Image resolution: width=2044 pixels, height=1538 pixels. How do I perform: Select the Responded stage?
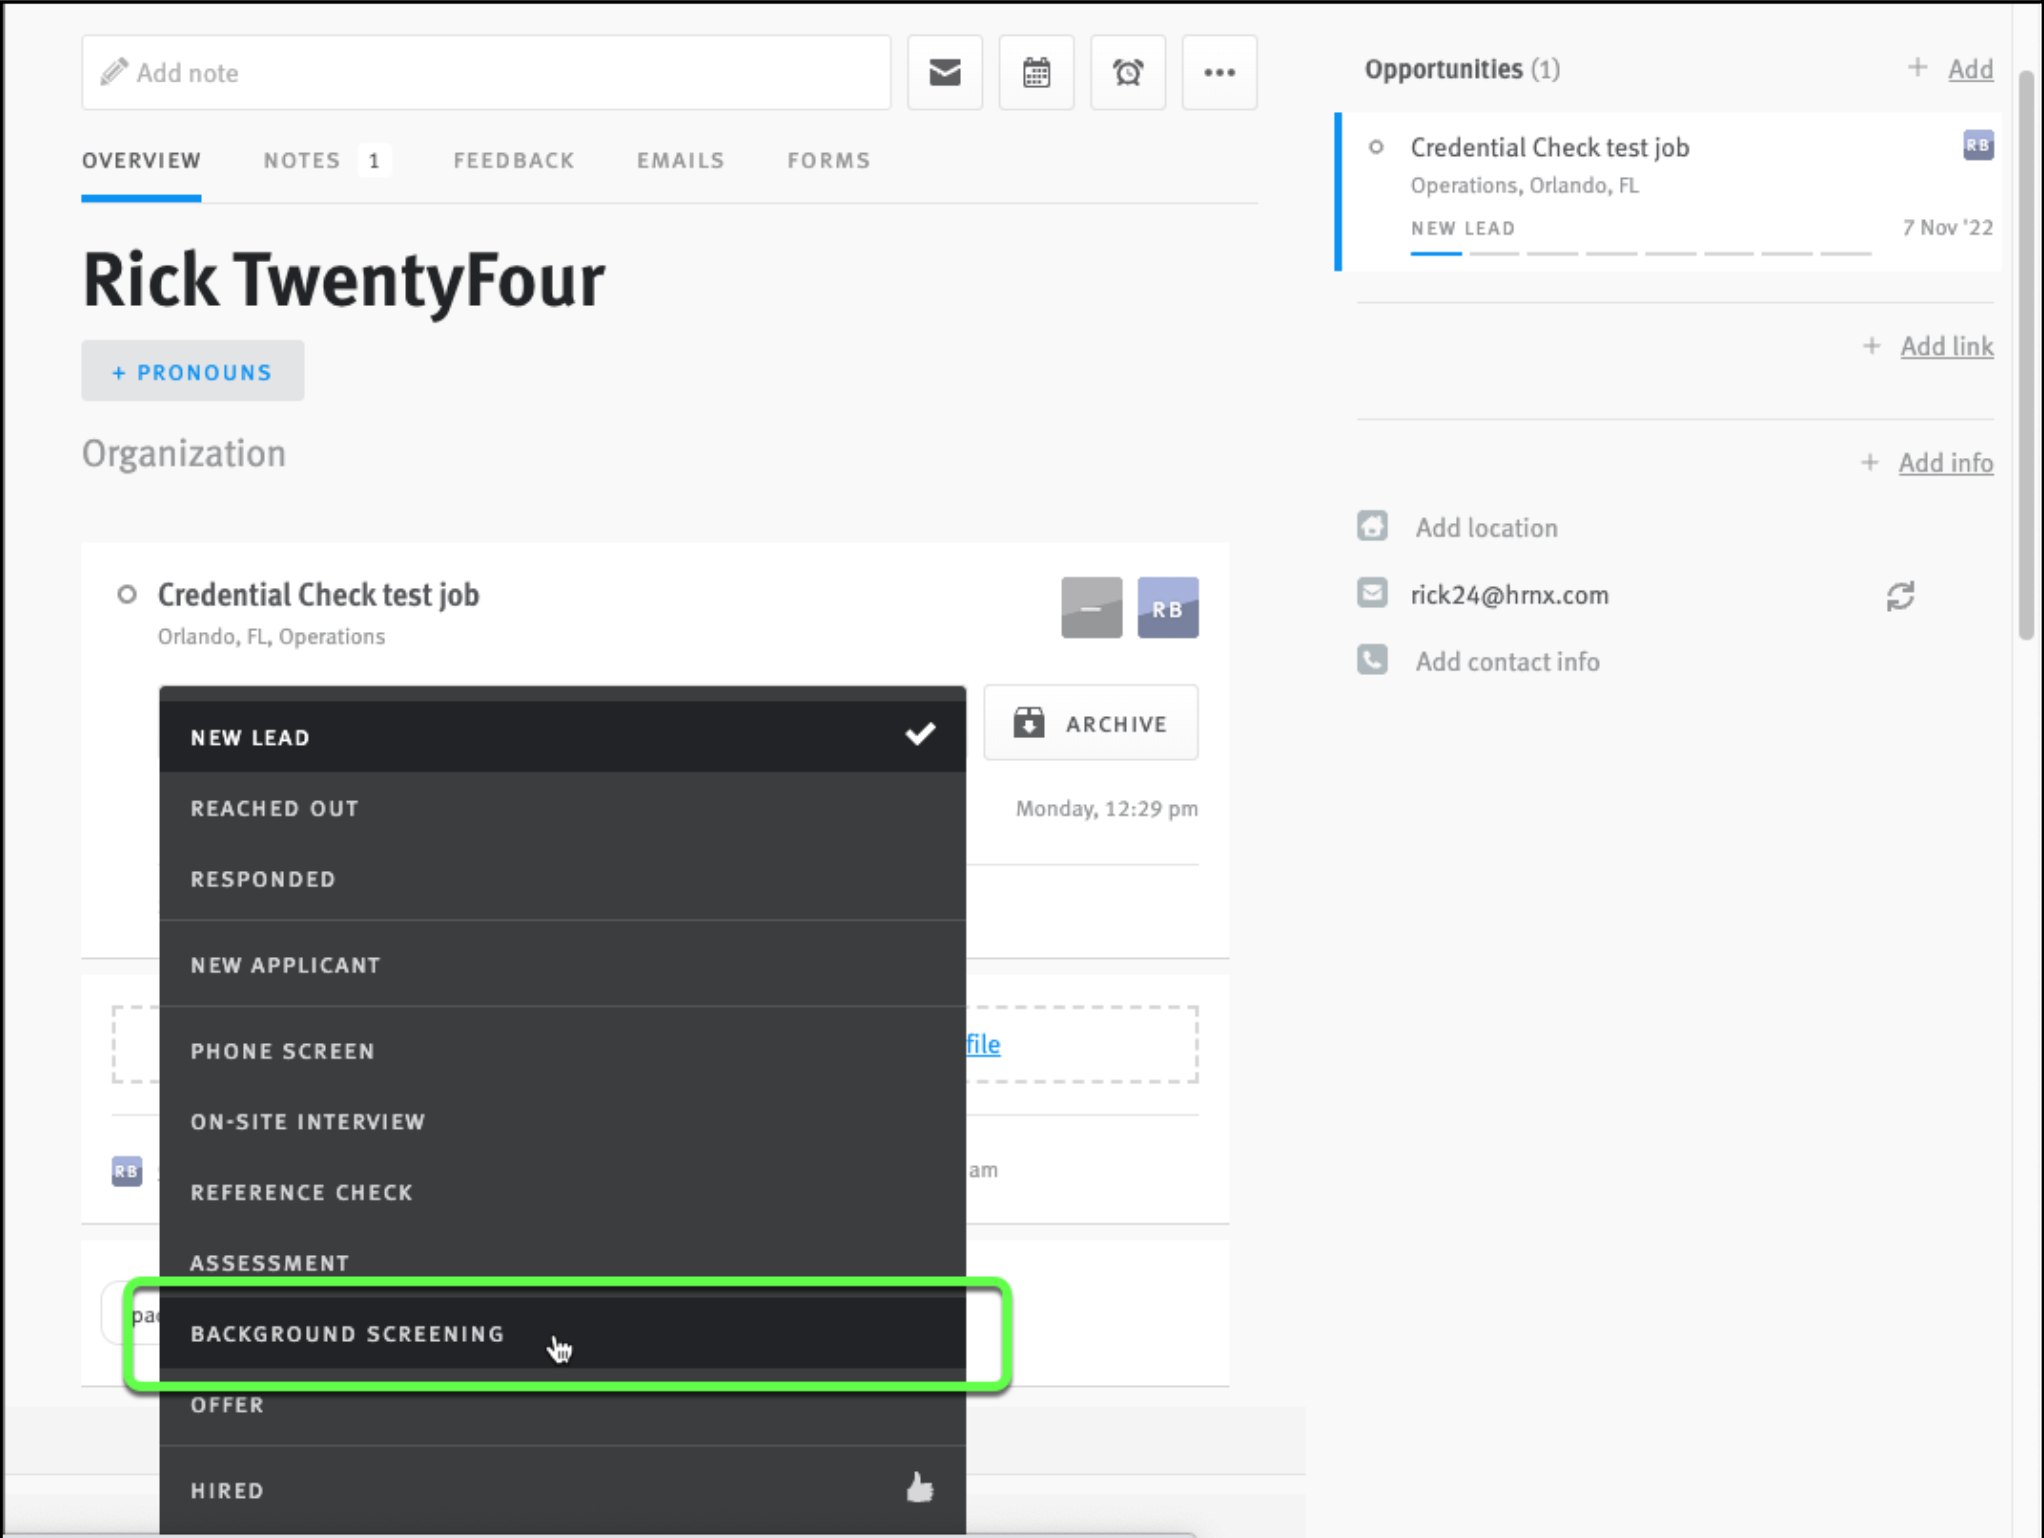coord(562,879)
